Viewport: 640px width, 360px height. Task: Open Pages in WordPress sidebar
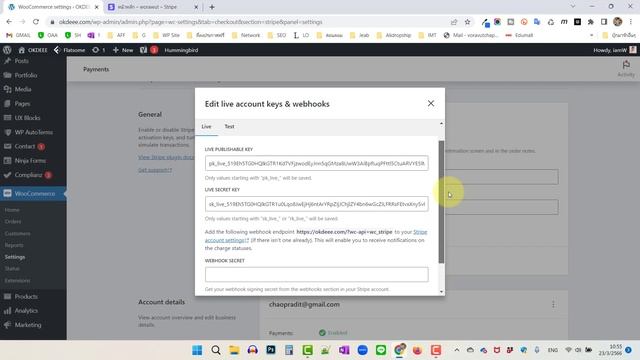click(x=22, y=104)
